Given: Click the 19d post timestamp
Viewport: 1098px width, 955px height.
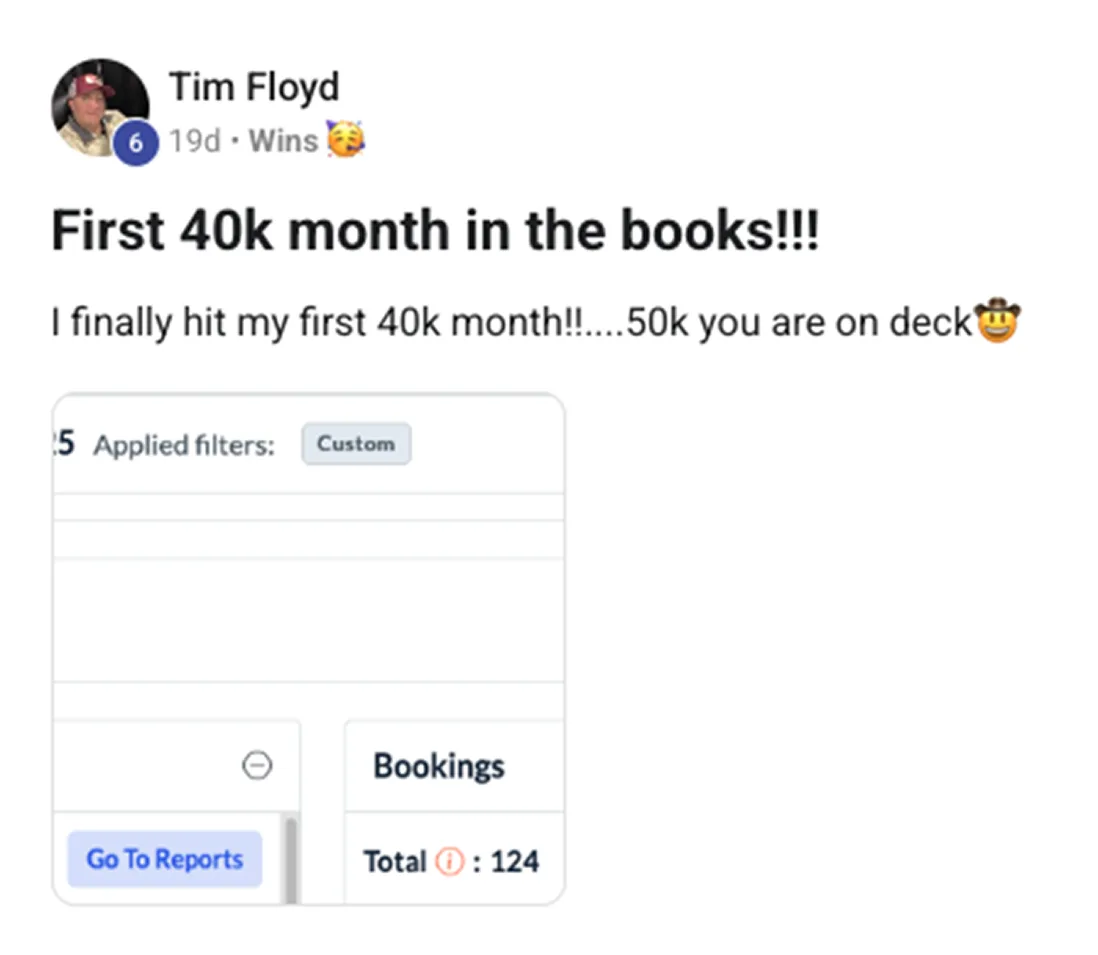Looking at the screenshot, I should coord(194,141).
